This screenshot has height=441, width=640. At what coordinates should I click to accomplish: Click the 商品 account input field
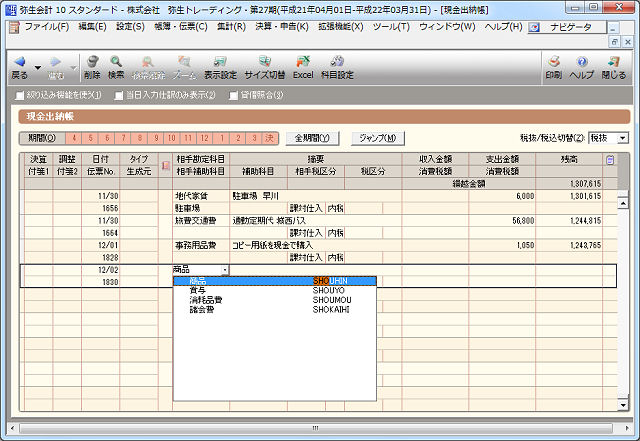[198, 270]
